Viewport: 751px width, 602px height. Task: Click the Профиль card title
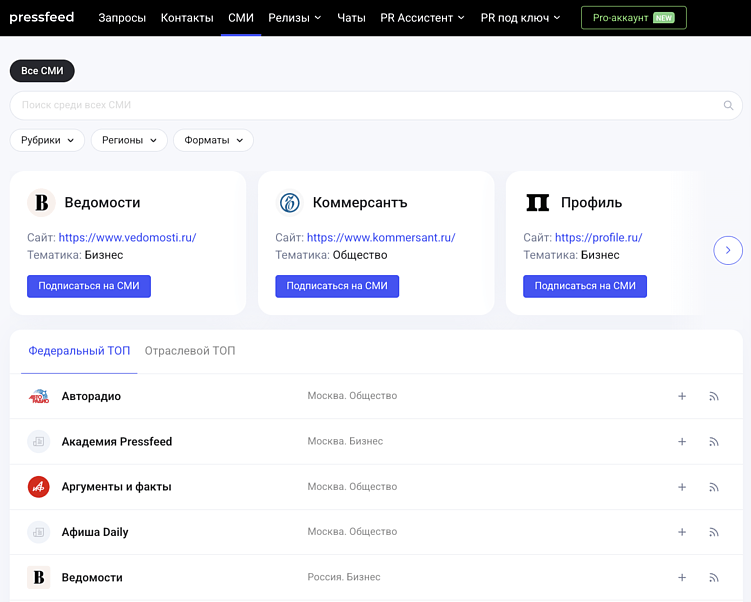pyautogui.click(x=591, y=203)
